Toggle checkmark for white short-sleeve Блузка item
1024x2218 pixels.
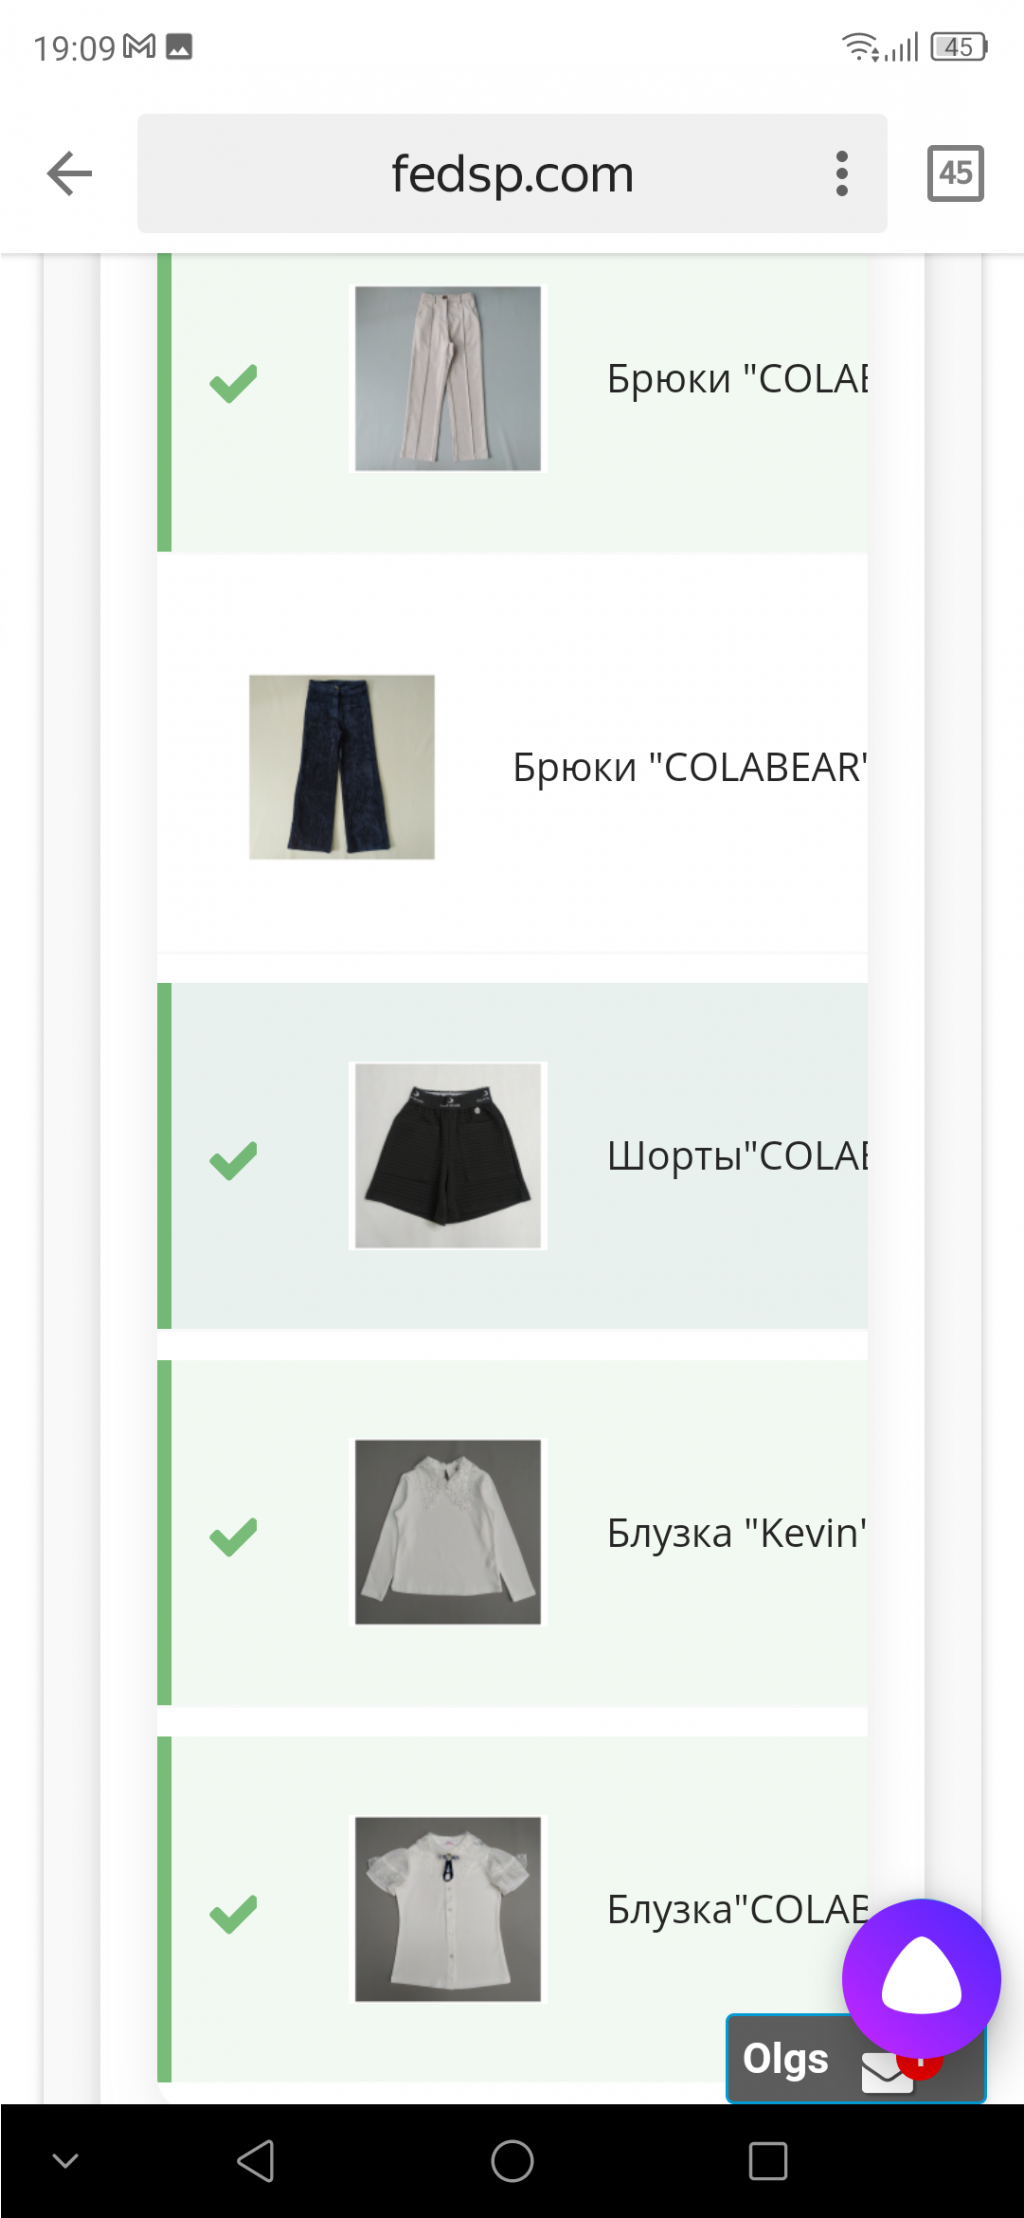233,1914
